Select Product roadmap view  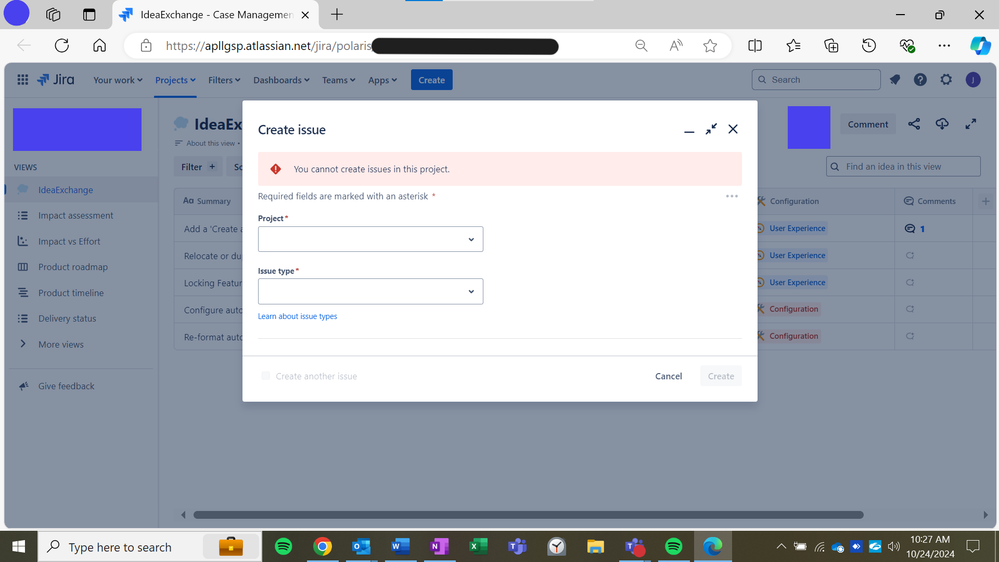point(73,267)
